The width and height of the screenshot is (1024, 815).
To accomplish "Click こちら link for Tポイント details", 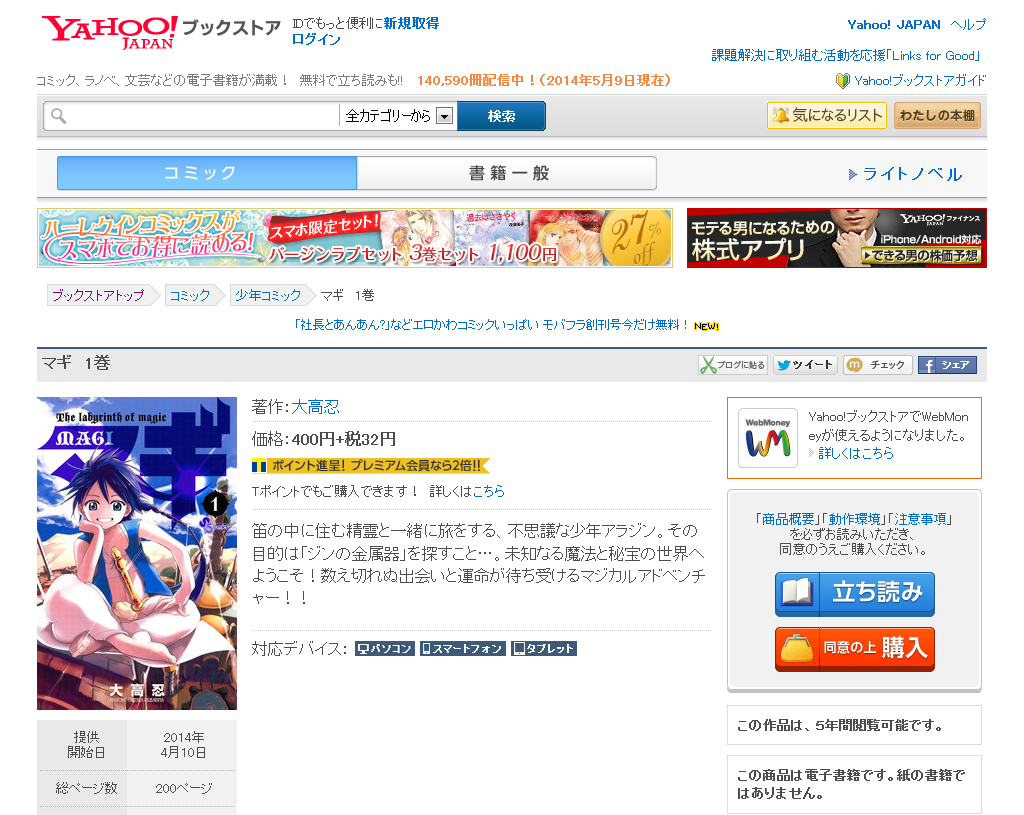I will point(488,491).
